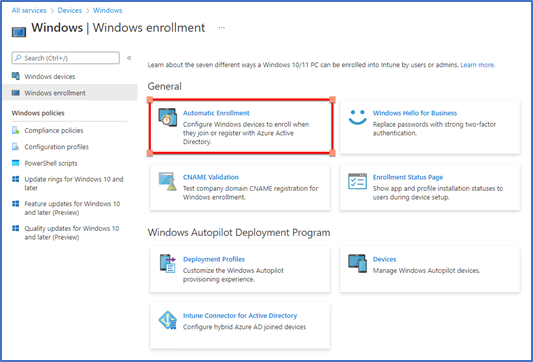This screenshot has width=533, height=362.
Task: Click the Windows Hello smiley face icon
Action: point(357,117)
